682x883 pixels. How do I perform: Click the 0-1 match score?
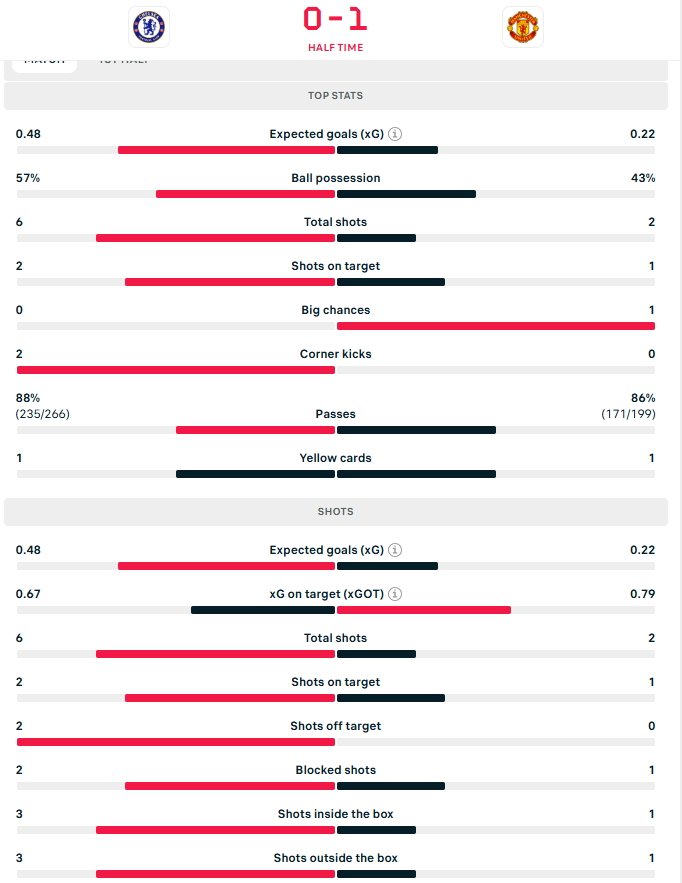coord(336,19)
